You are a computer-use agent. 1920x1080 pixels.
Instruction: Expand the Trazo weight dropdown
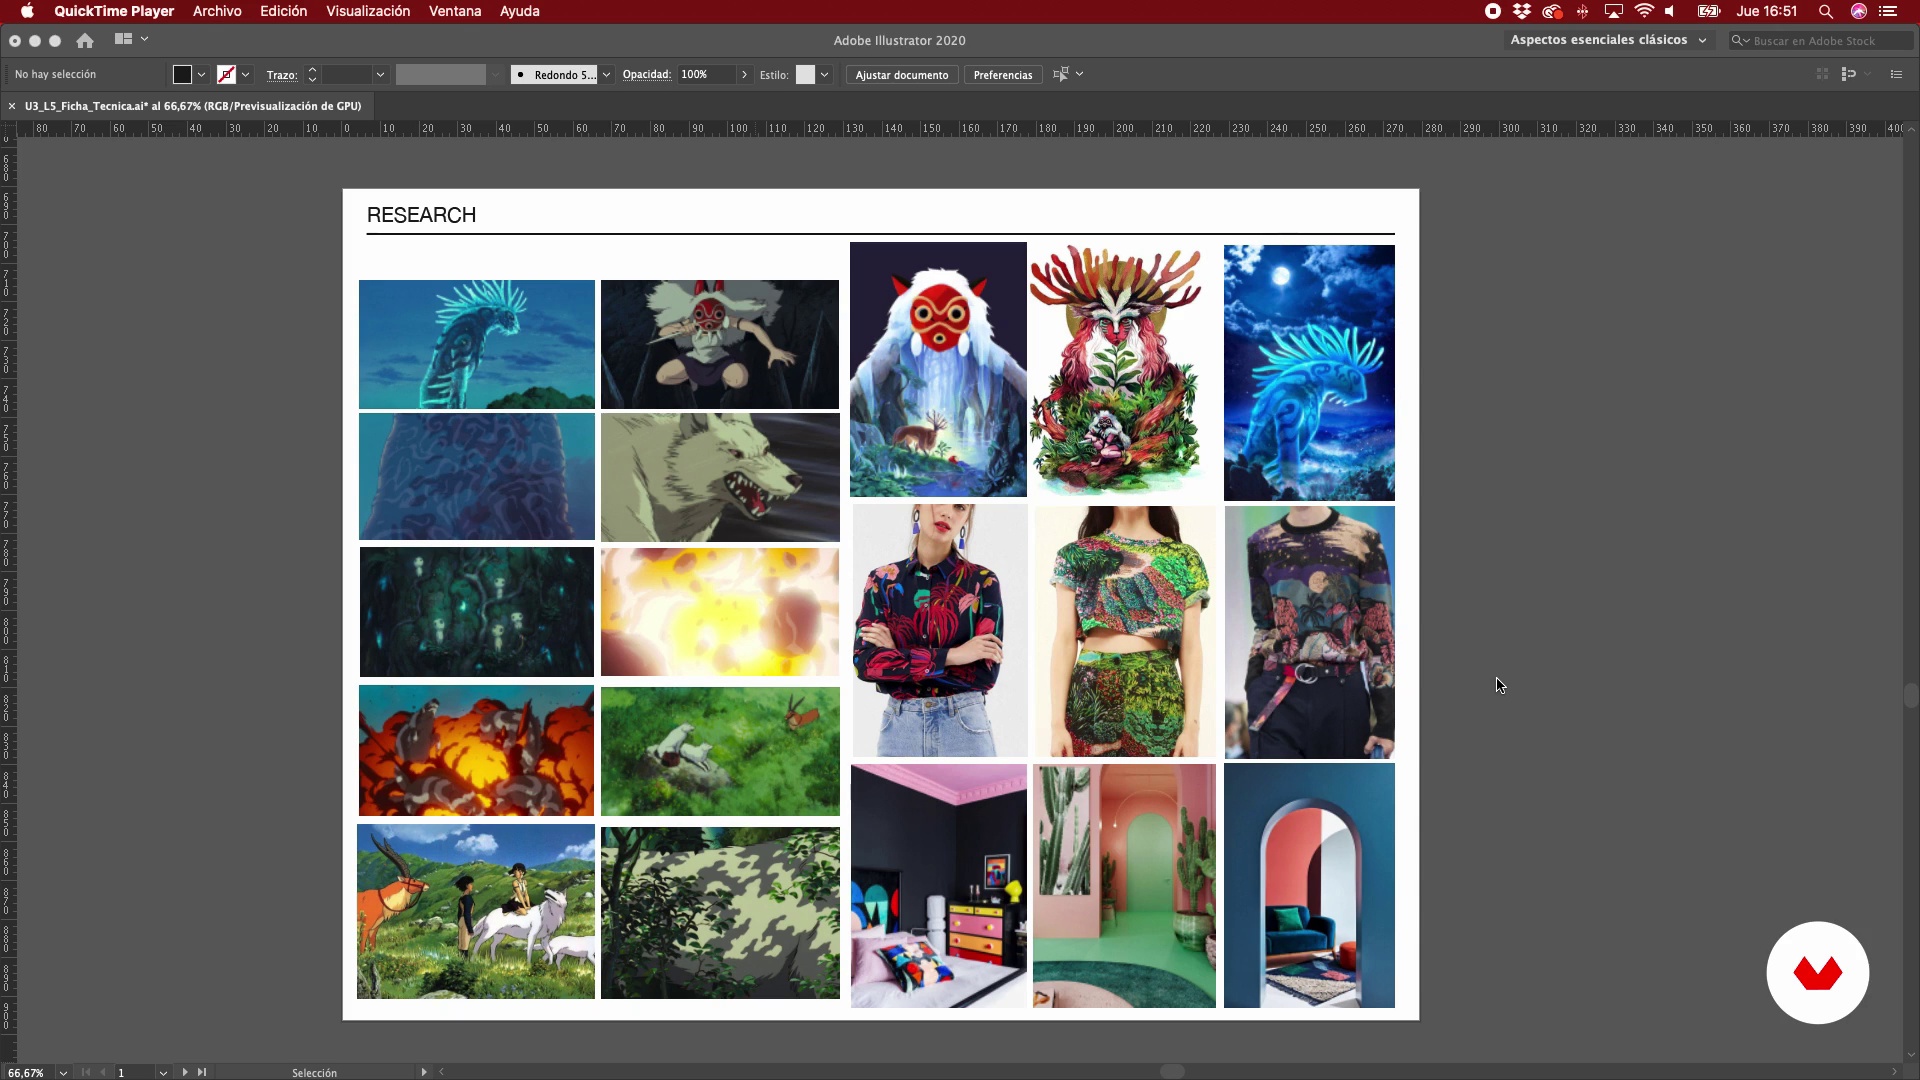(380, 74)
